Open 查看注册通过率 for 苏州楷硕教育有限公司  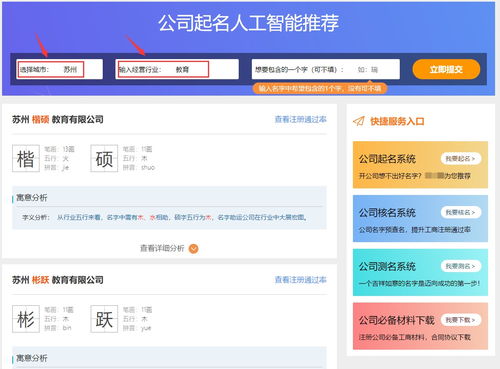pyautogui.click(x=301, y=119)
